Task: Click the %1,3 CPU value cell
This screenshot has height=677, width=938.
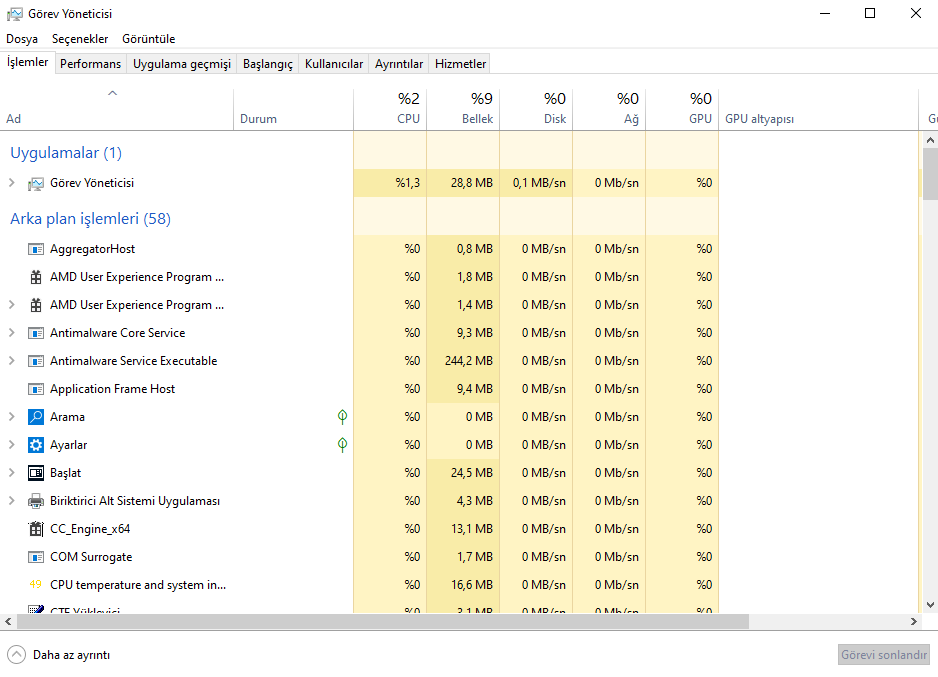Action: pos(390,183)
